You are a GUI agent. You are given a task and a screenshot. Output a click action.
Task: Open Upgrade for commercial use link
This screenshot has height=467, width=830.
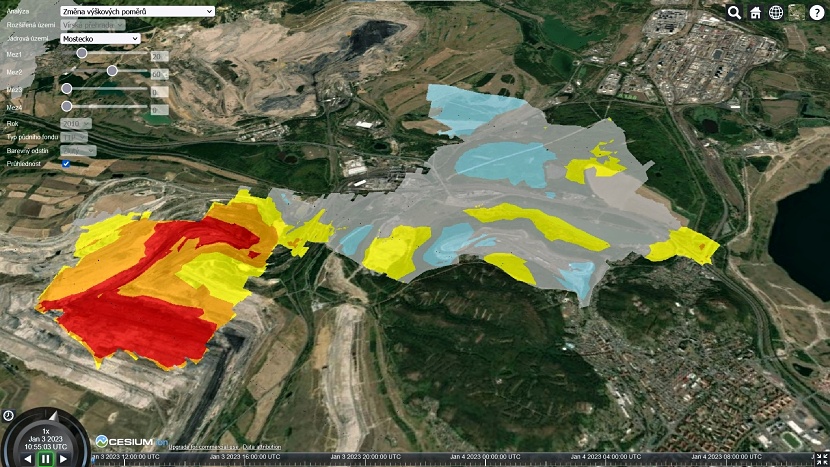204,447
